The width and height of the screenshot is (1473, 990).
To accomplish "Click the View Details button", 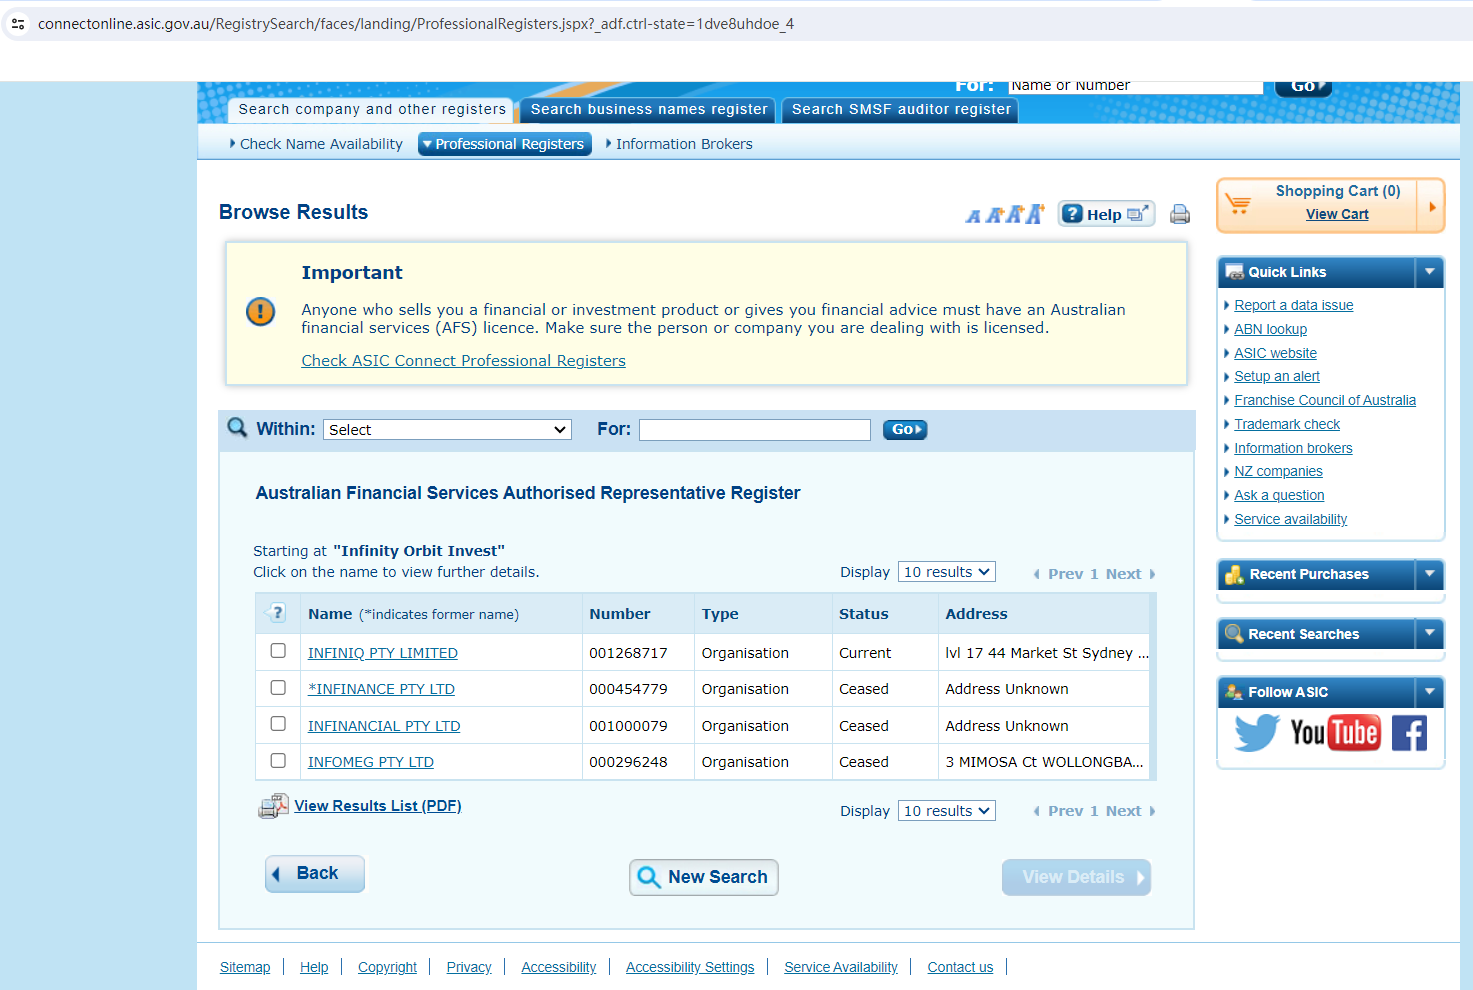I will [x=1076, y=878].
